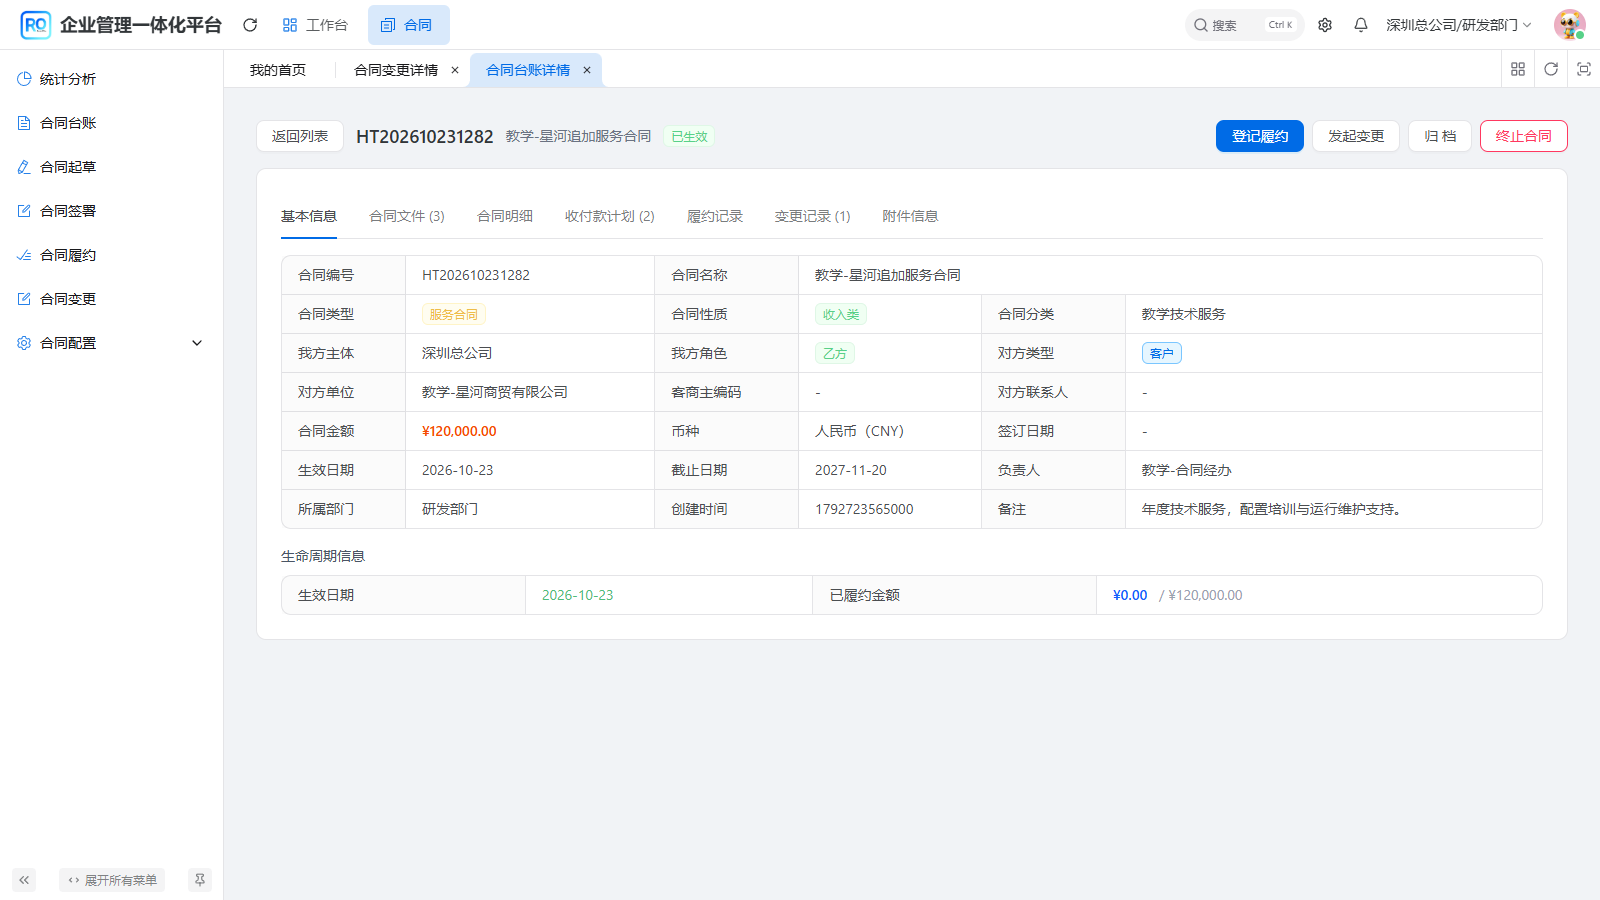Click the user avatar
This screenshot has height=900, width=1600.
tap(1570, 25)
